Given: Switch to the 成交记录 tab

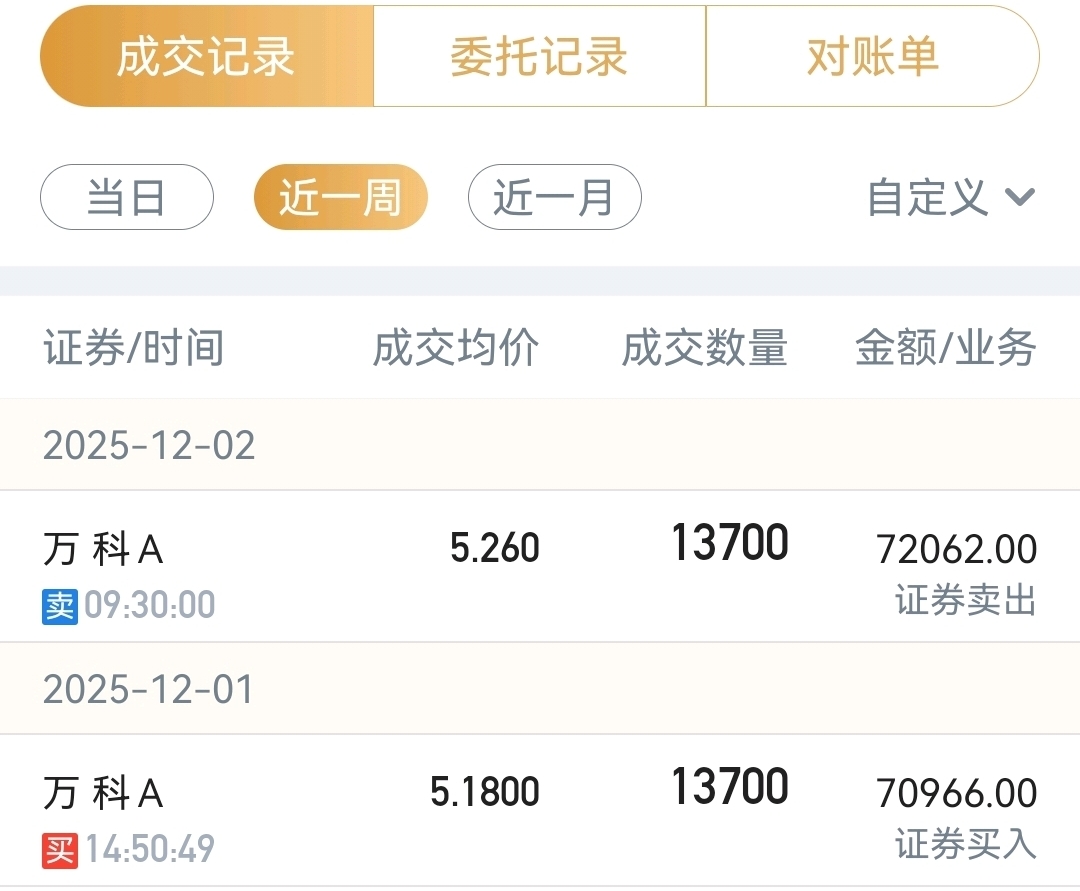Looking at the screenshot, I should pos(206,57).
